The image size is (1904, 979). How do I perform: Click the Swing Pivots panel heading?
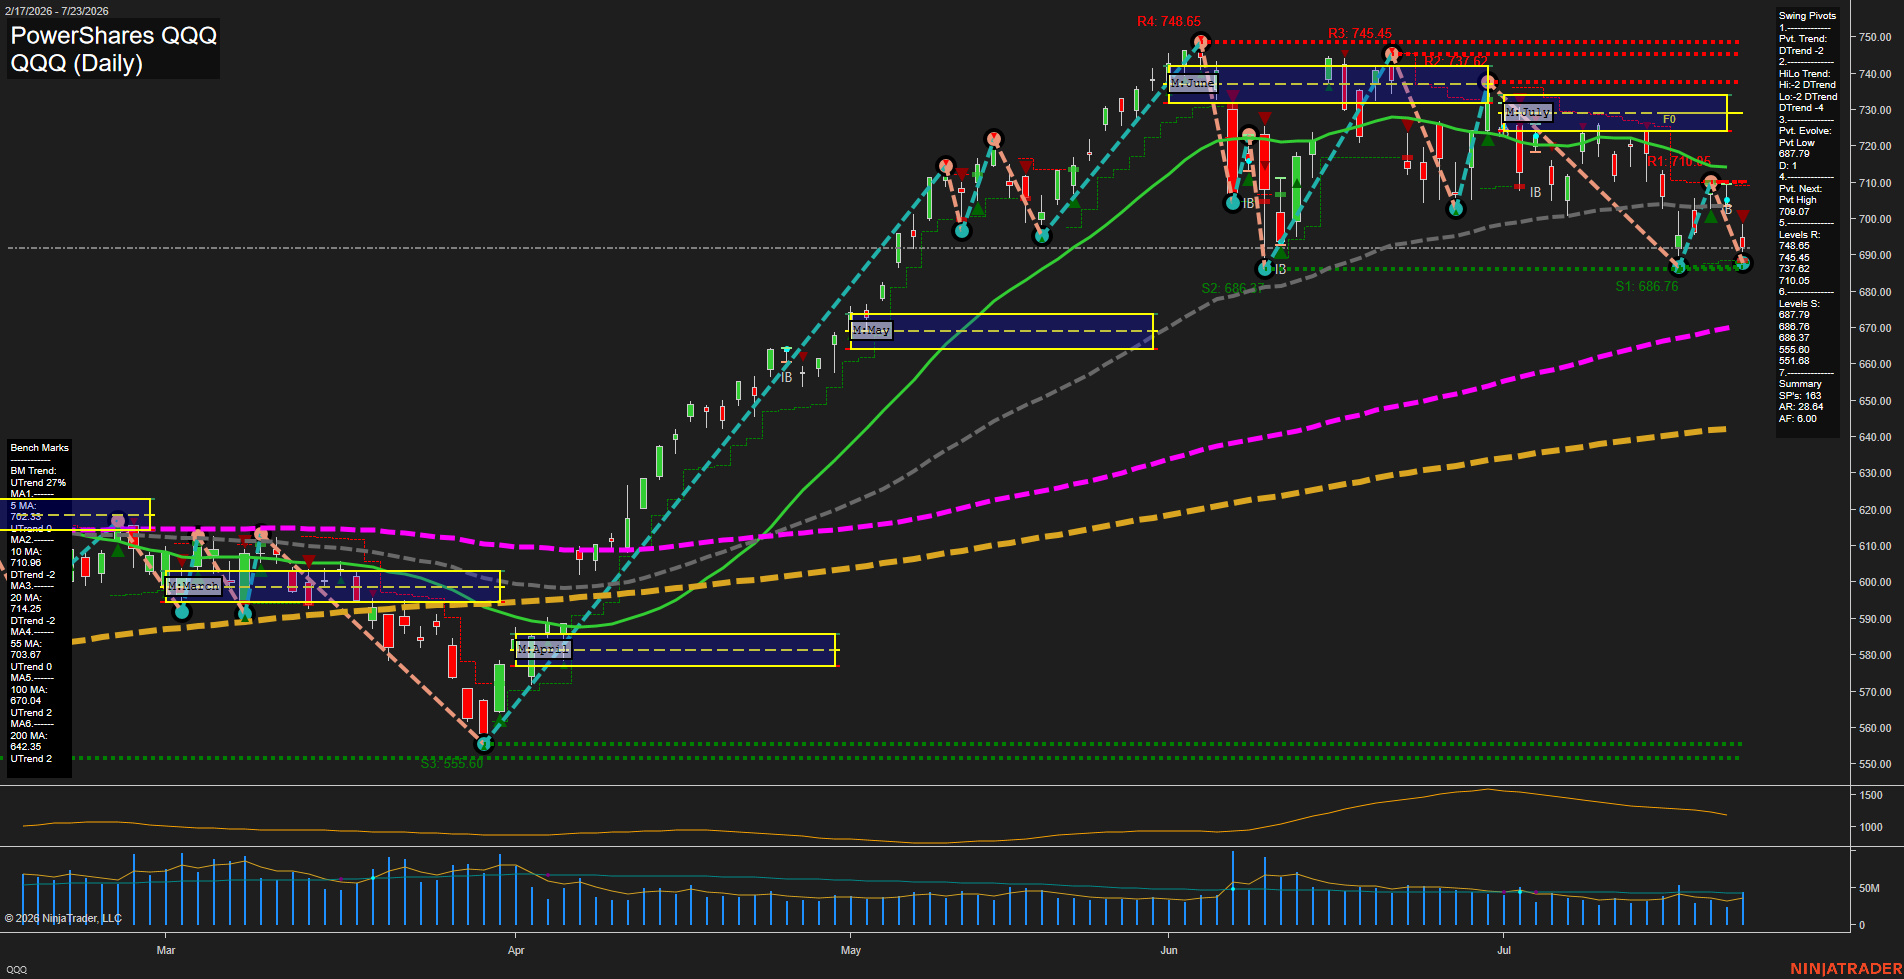1807,16
